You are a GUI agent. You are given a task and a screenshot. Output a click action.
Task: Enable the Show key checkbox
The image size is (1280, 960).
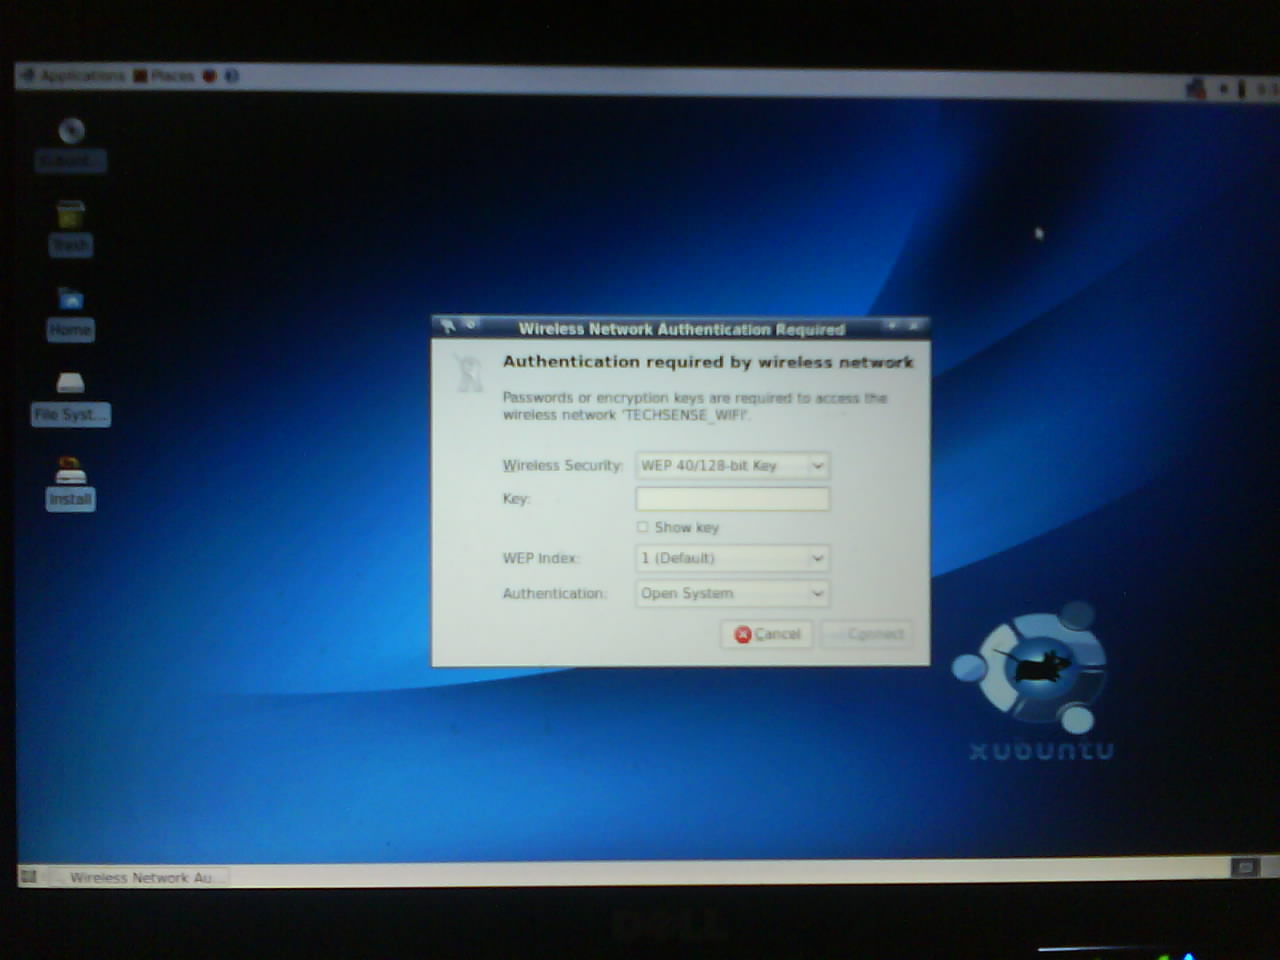(x=643, y=527)
